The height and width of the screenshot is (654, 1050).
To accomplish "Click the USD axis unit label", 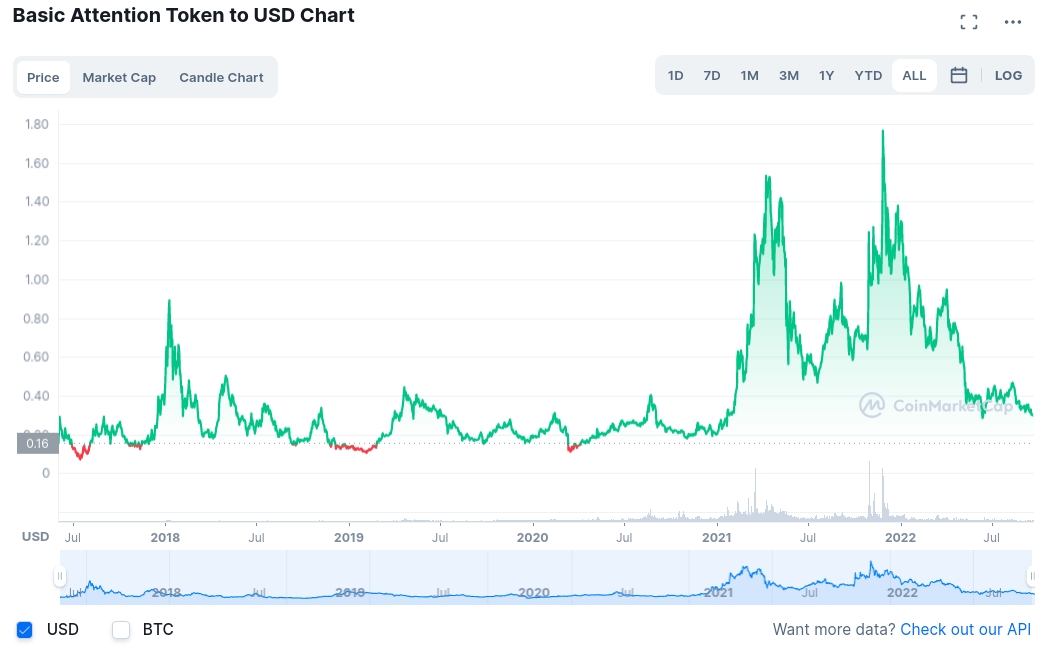I will click(35, 537).
